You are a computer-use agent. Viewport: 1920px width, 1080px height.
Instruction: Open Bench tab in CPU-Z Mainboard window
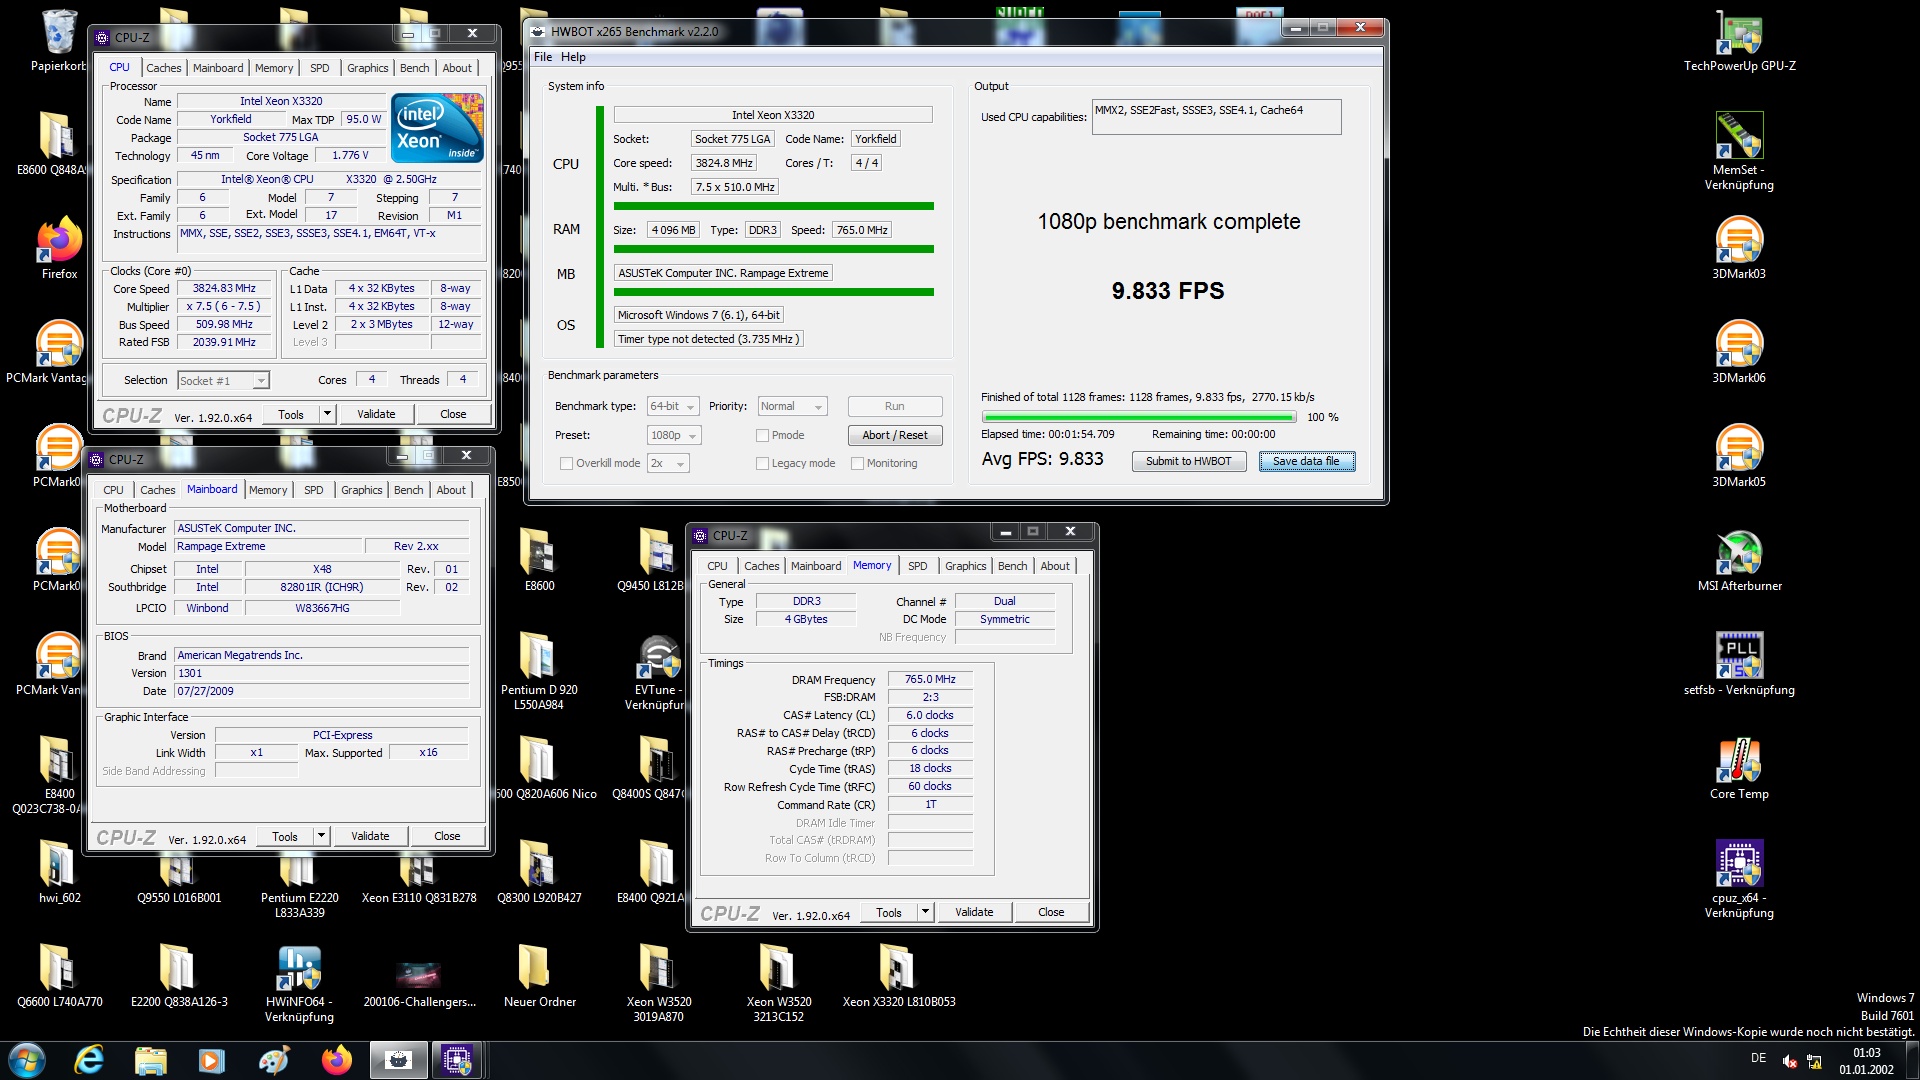pos(408,490)
